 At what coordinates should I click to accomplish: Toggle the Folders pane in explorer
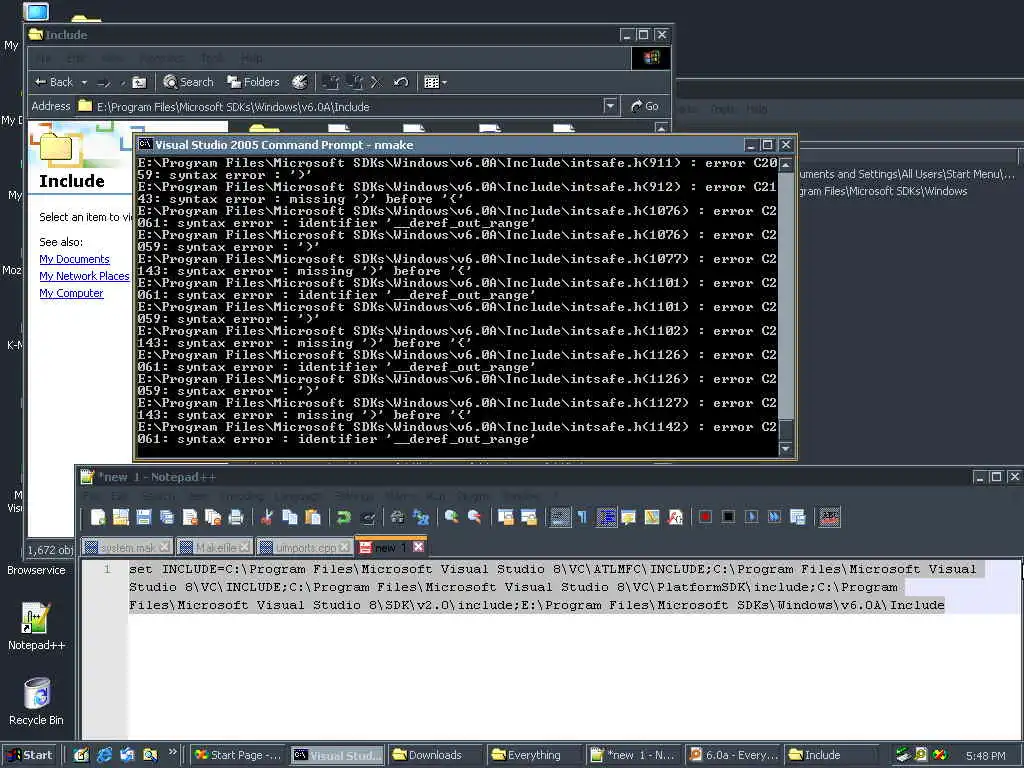[x=253, y=82]
